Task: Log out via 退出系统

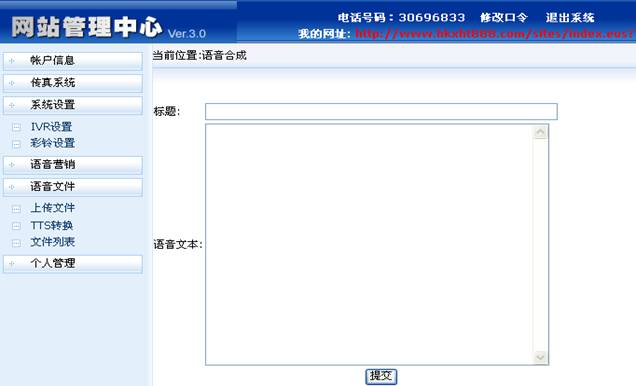Action: pyautogui.click(x=569, y=17)
